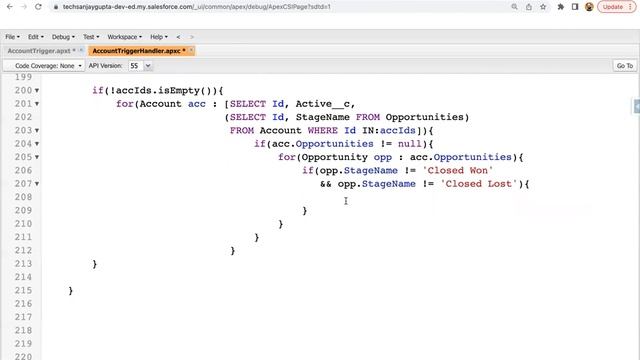Image resolution: width=640 pixels, height=360 pixels.
Task: Click 'Opportunity opp' on line 205
Action: [x=347, y=157]
